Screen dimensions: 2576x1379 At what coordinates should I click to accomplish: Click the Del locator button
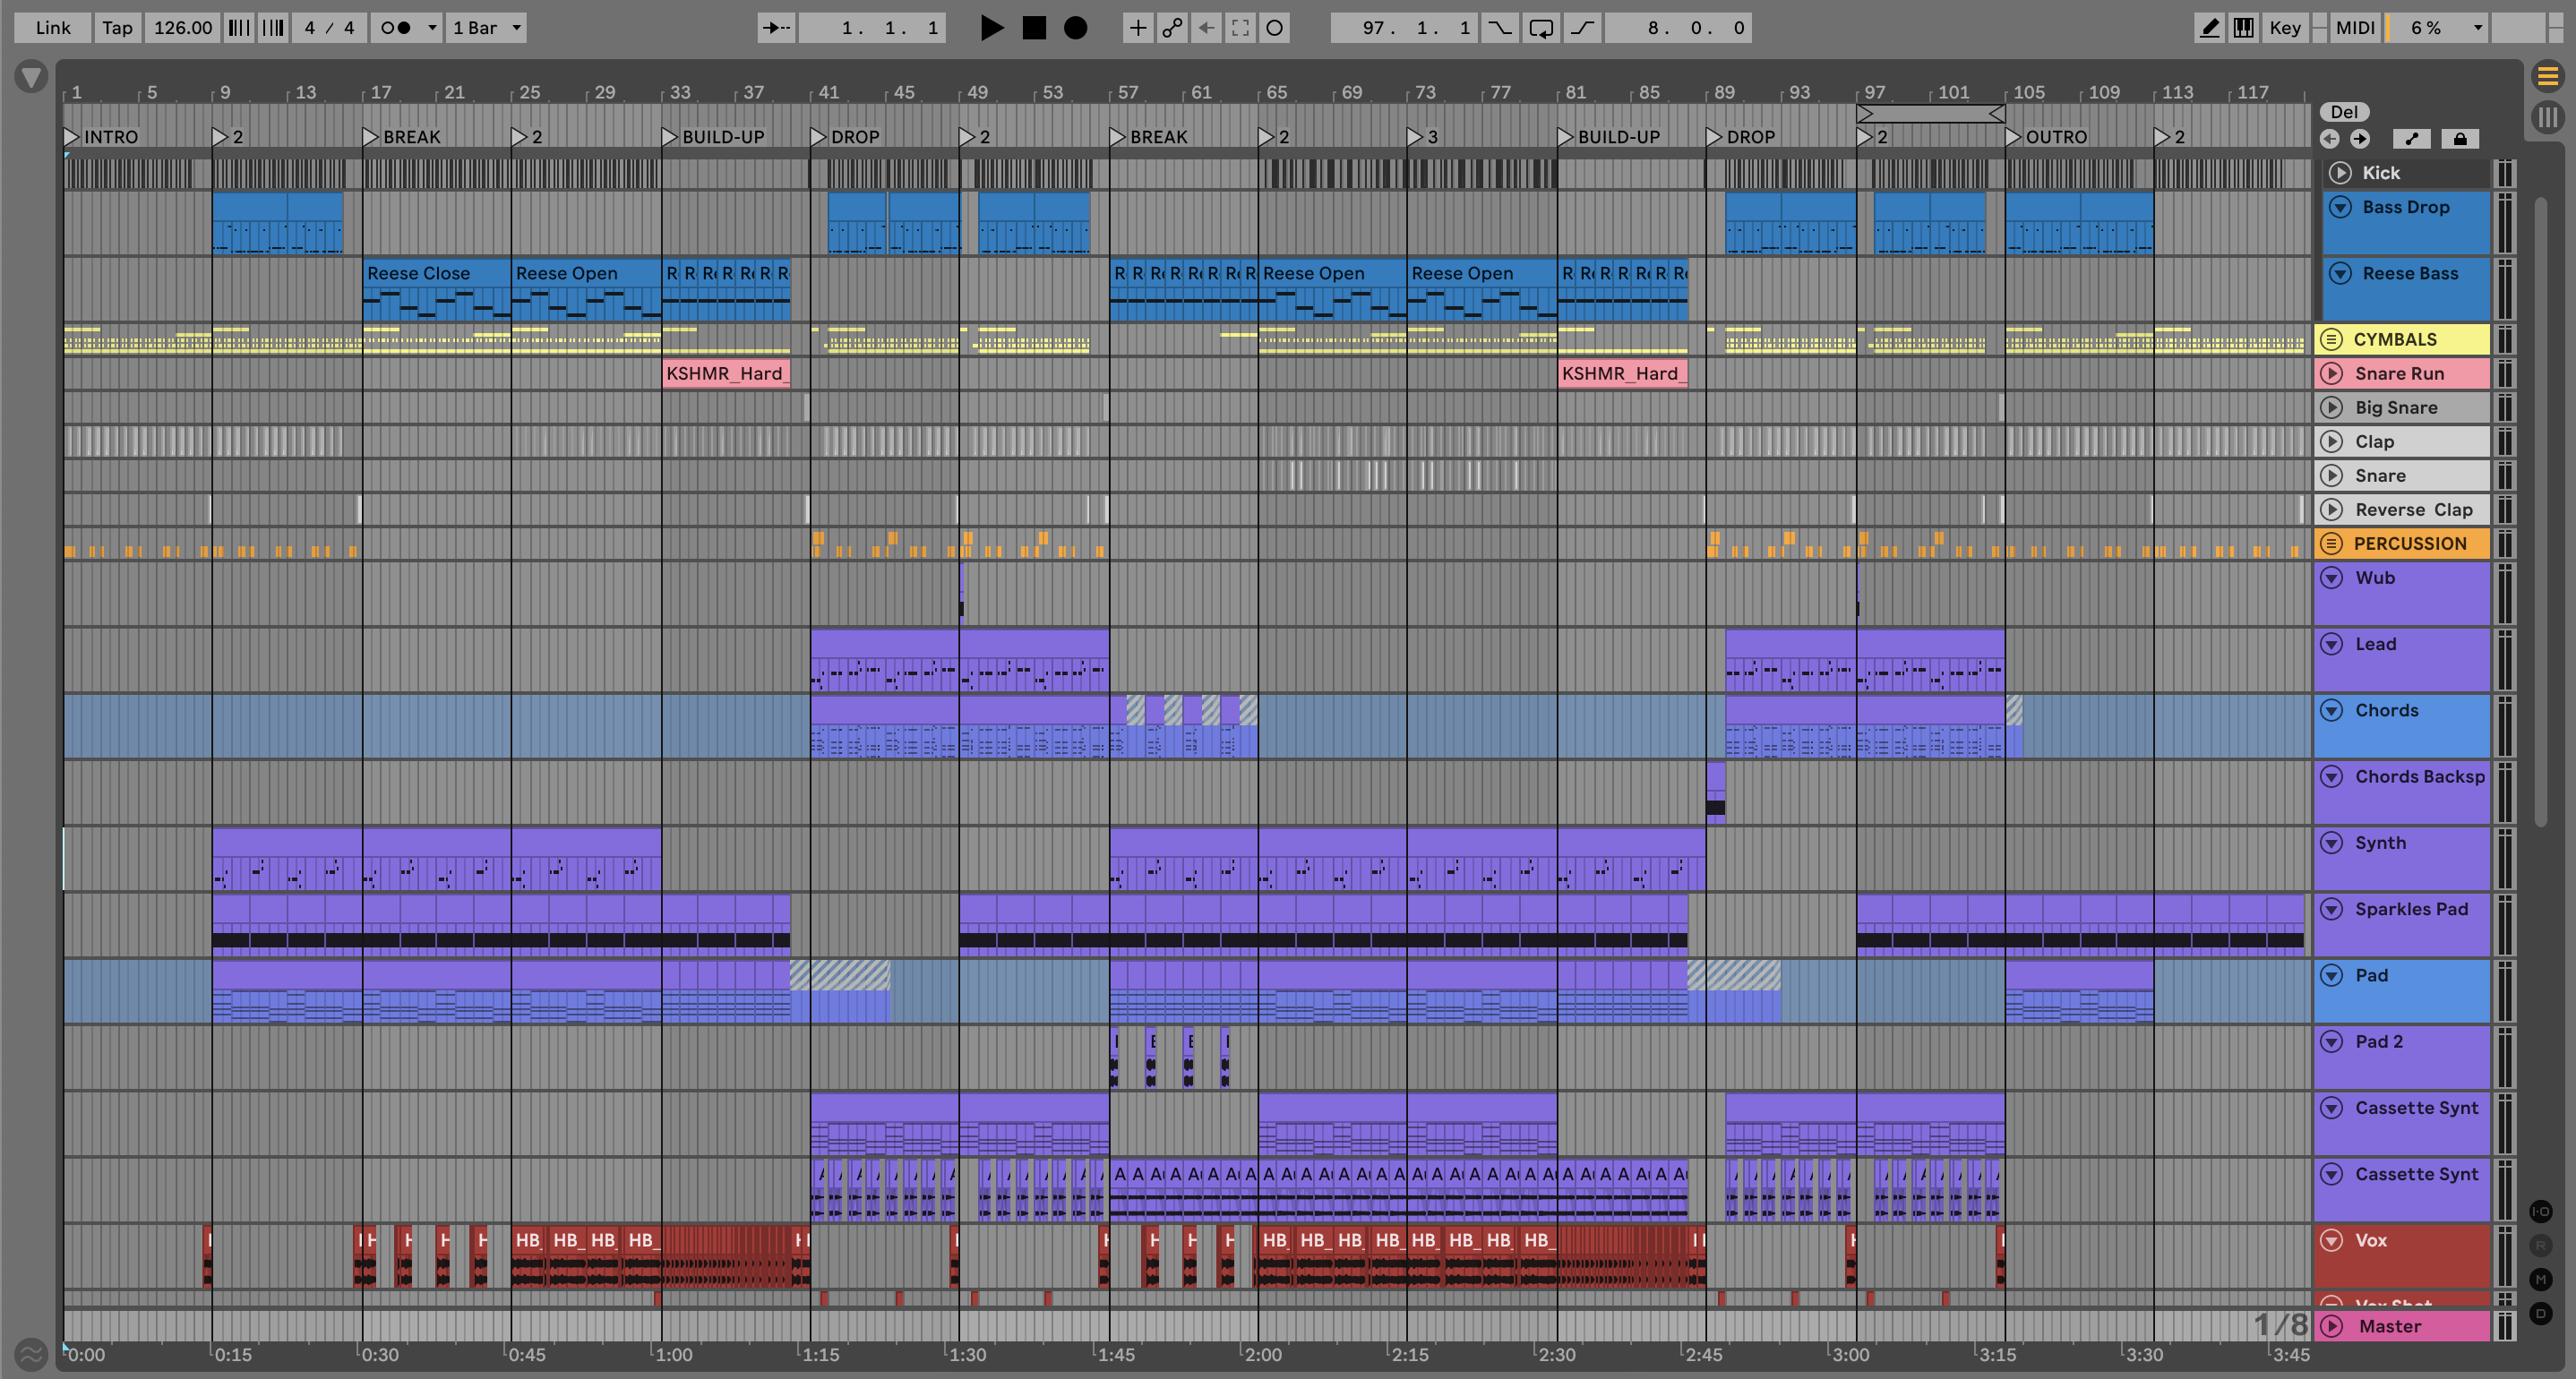point(2344,112)
